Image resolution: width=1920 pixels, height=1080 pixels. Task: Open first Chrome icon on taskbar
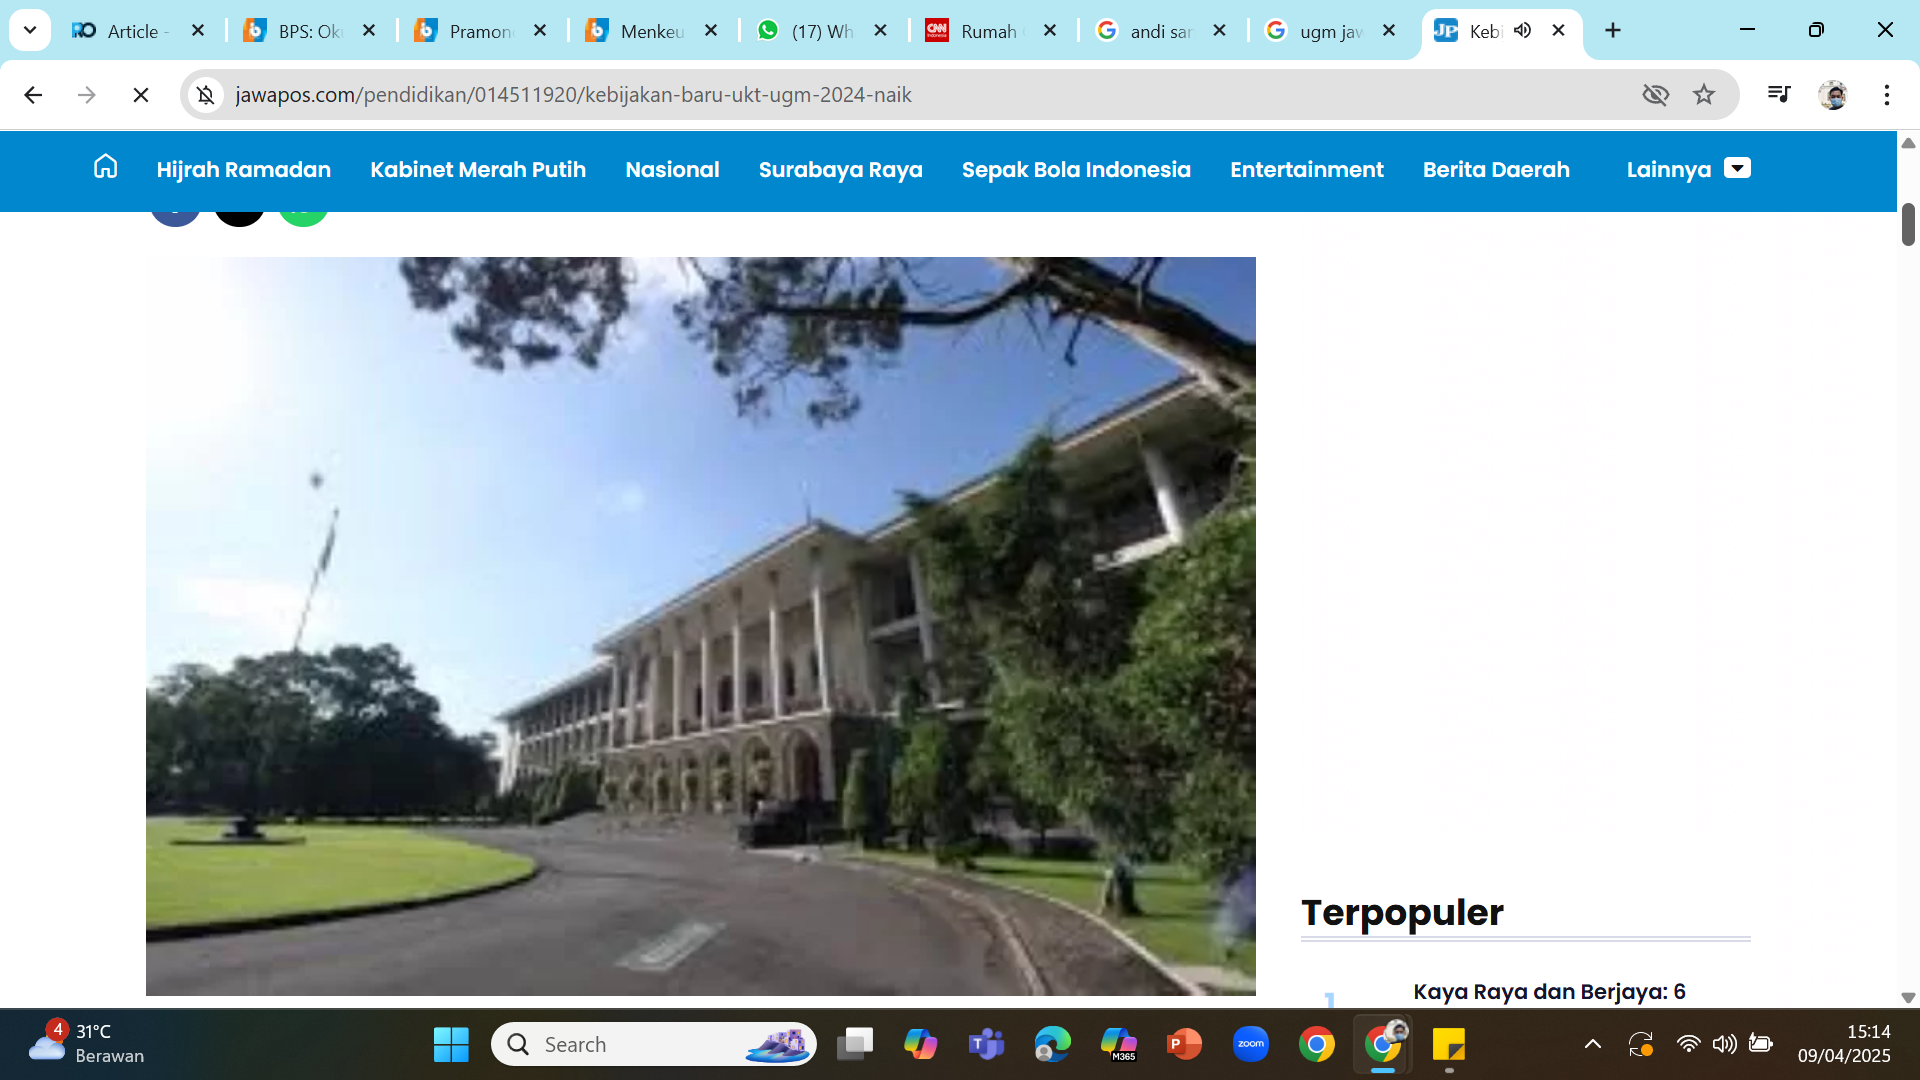pyautogui.click(x=1316, y=1044)
